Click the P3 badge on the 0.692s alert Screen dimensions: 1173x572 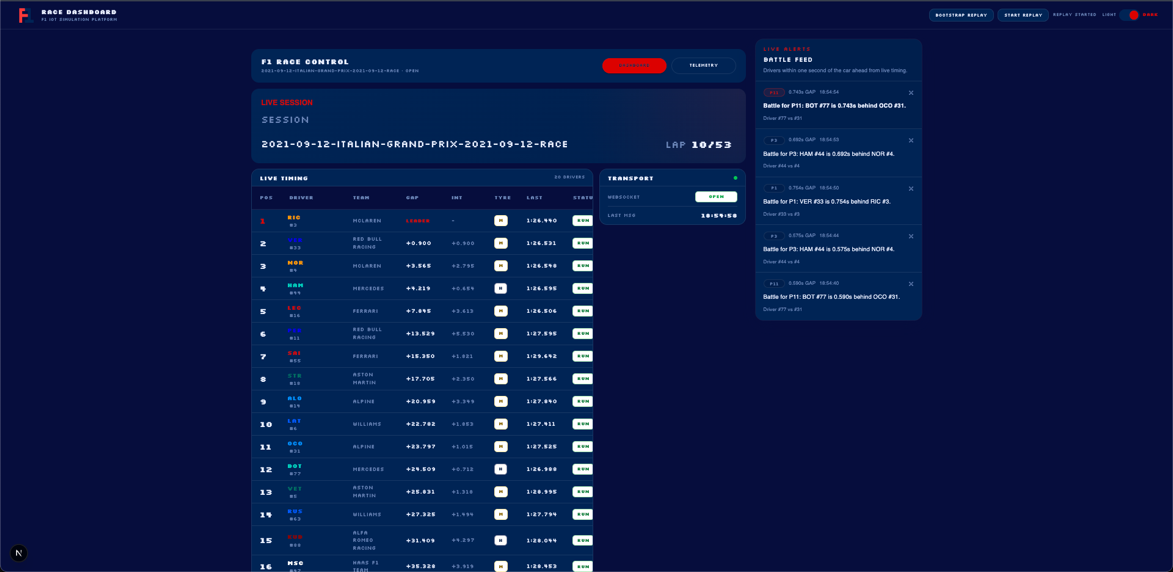pos(774,140)
